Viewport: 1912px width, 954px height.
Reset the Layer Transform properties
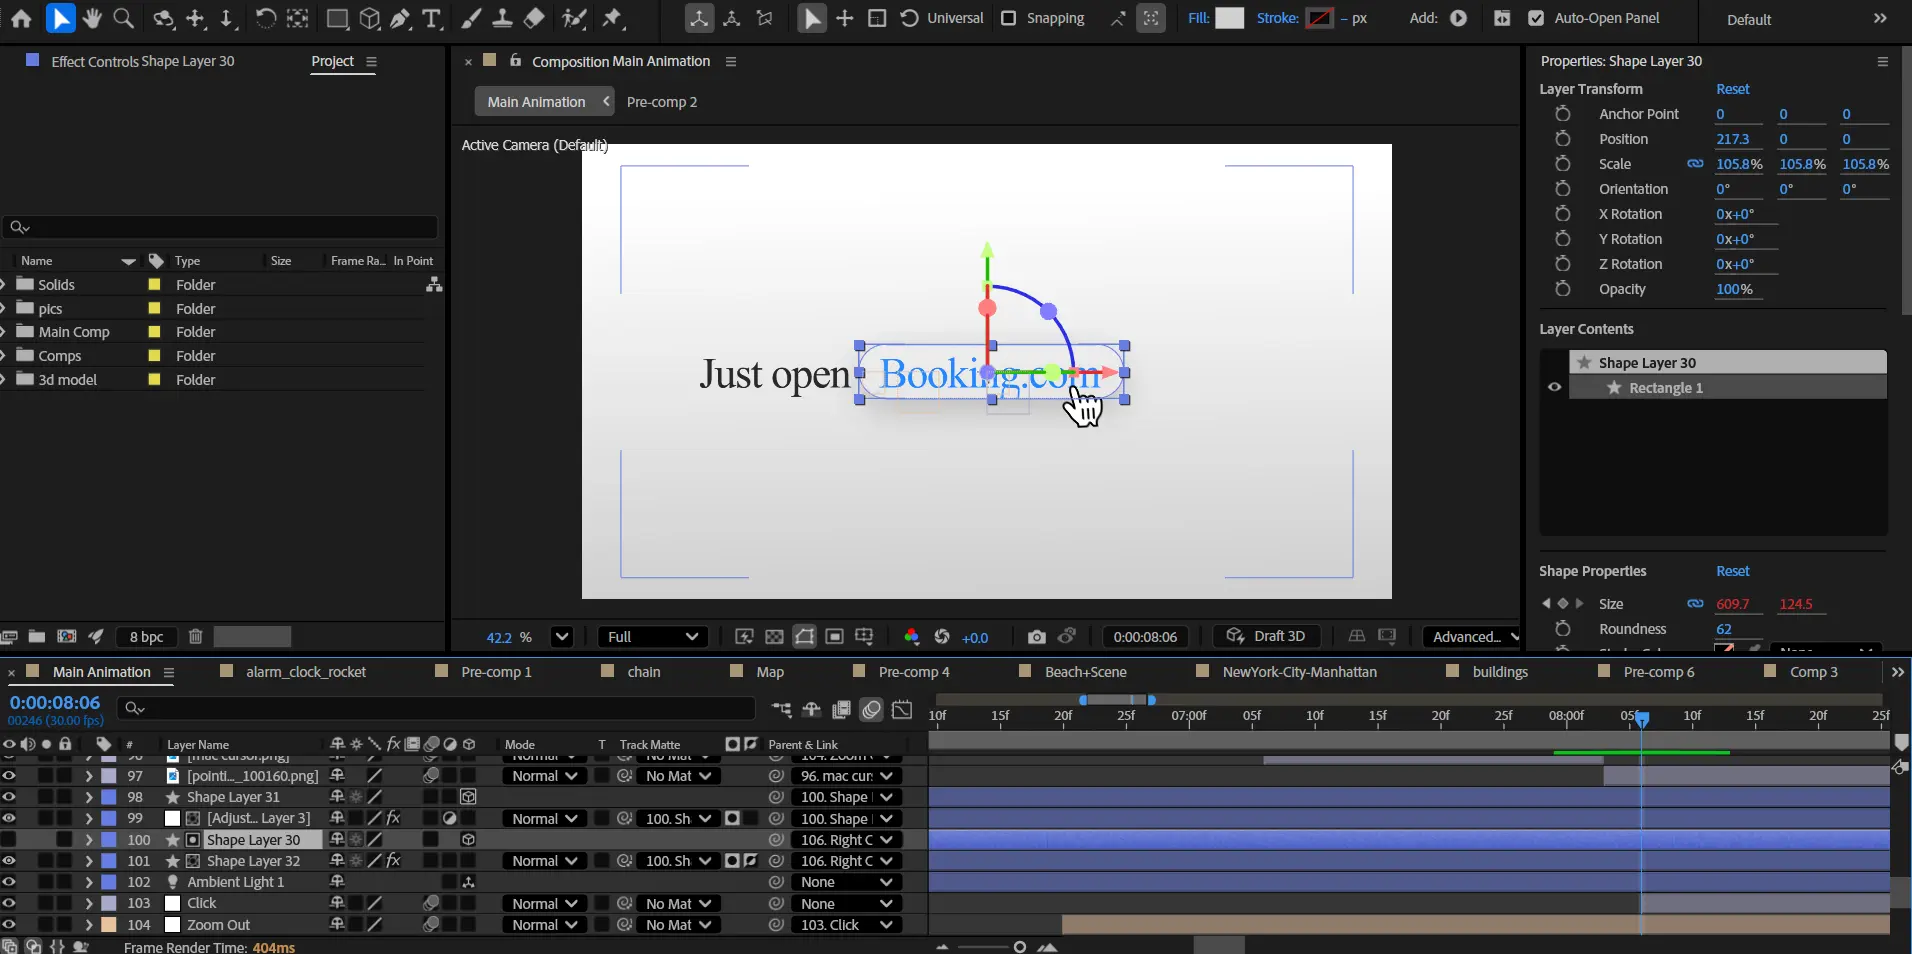click(x=1732, y=89)
